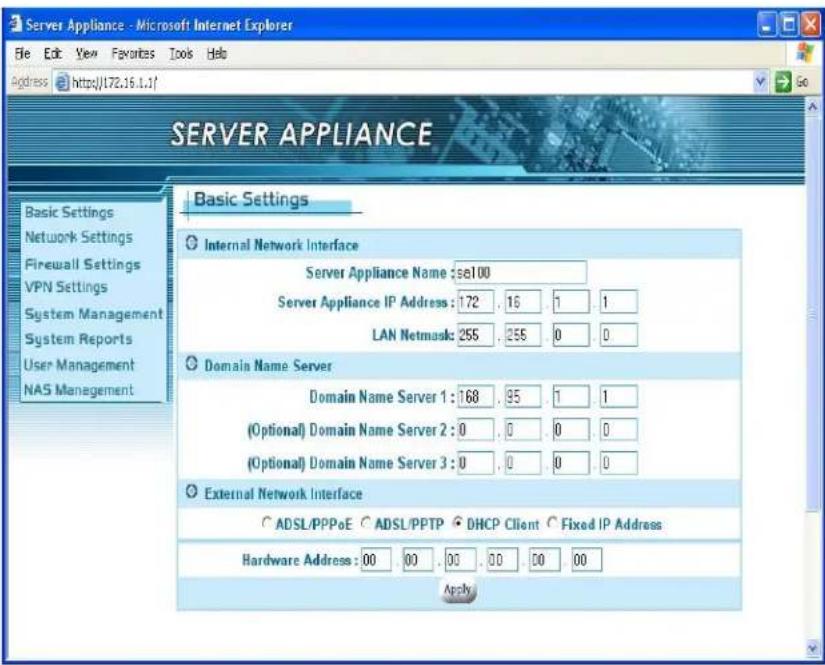Click the first Hardware Address byte field
The height and width of the screenshot is (665, 825).
point(376,559)
